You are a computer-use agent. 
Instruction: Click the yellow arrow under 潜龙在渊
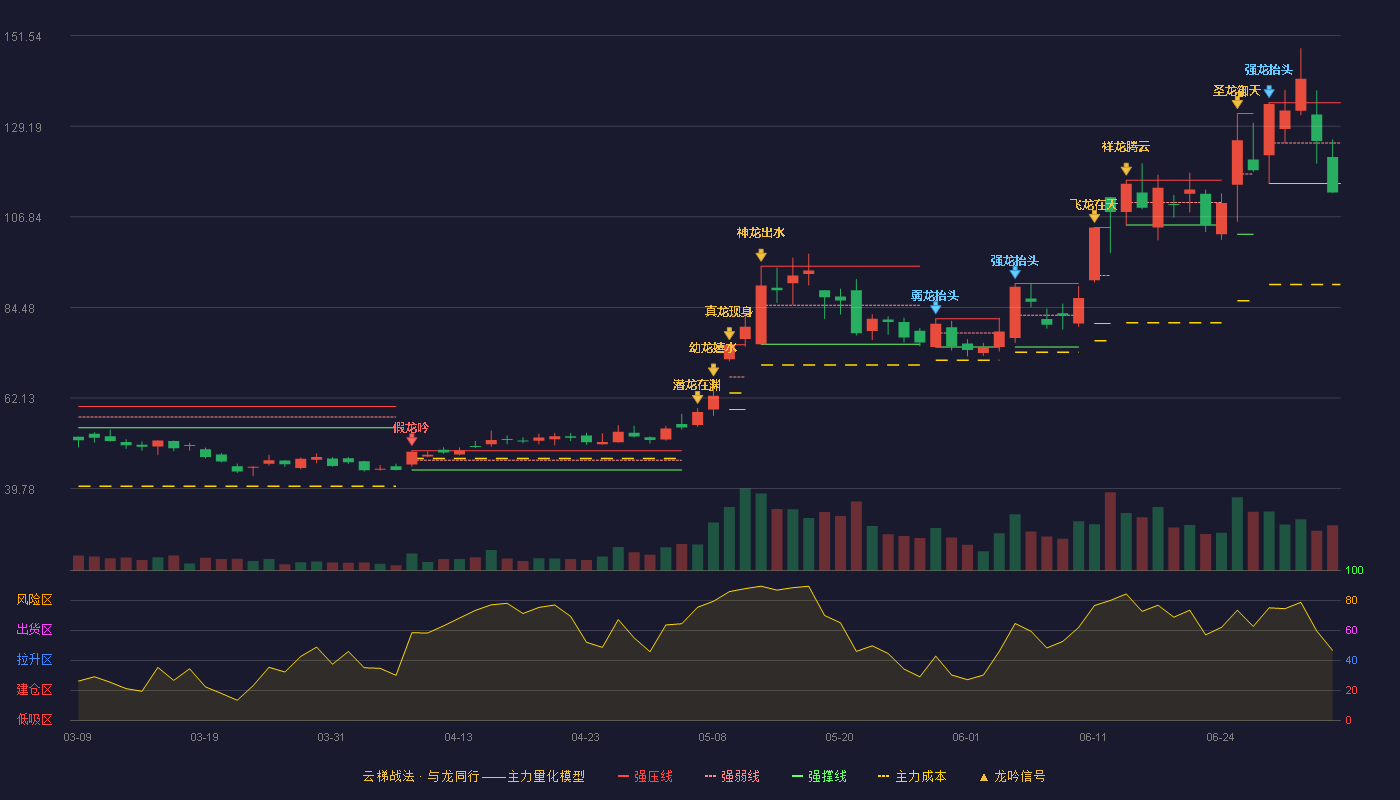tap(697, 397)
